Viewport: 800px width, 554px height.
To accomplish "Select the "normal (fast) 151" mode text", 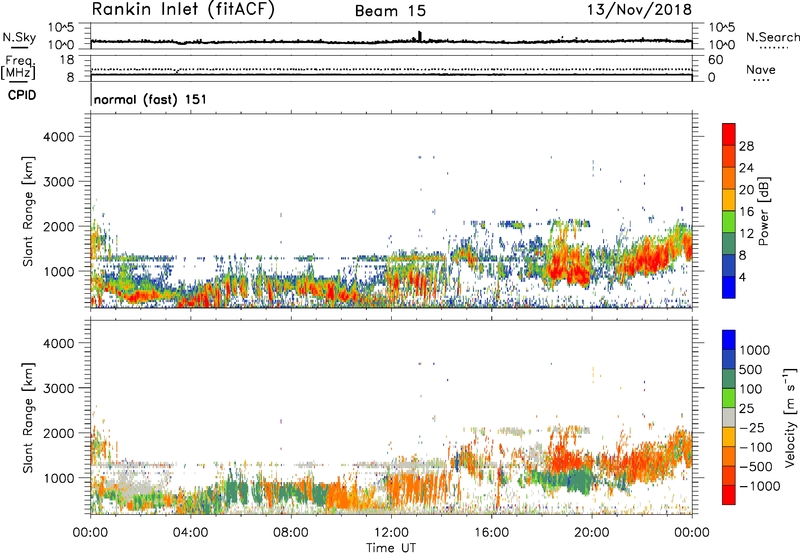I will [x=150, y=99].
